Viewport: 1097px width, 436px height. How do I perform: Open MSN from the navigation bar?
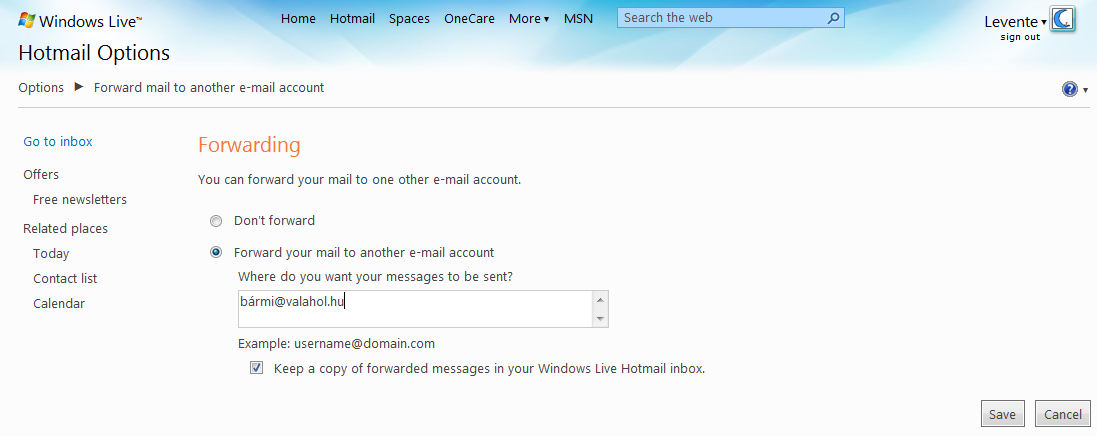pos(579,19)
